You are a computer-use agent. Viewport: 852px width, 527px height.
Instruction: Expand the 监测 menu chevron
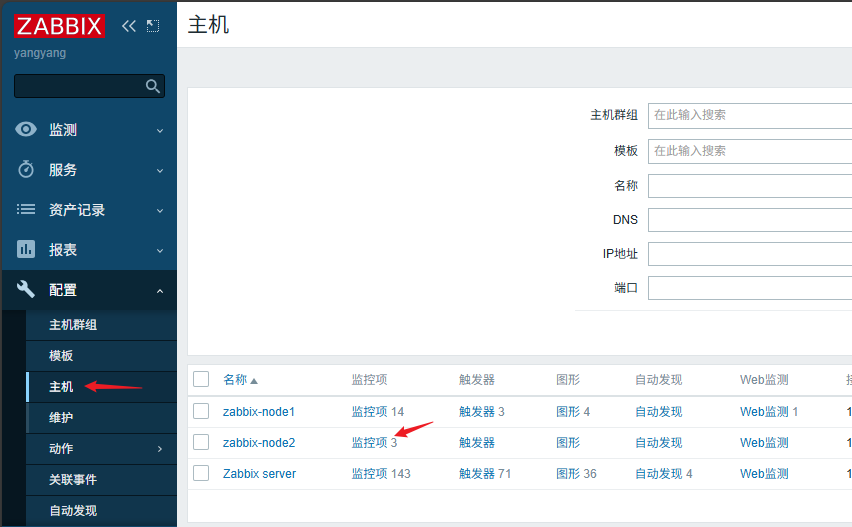coord(160,130)
